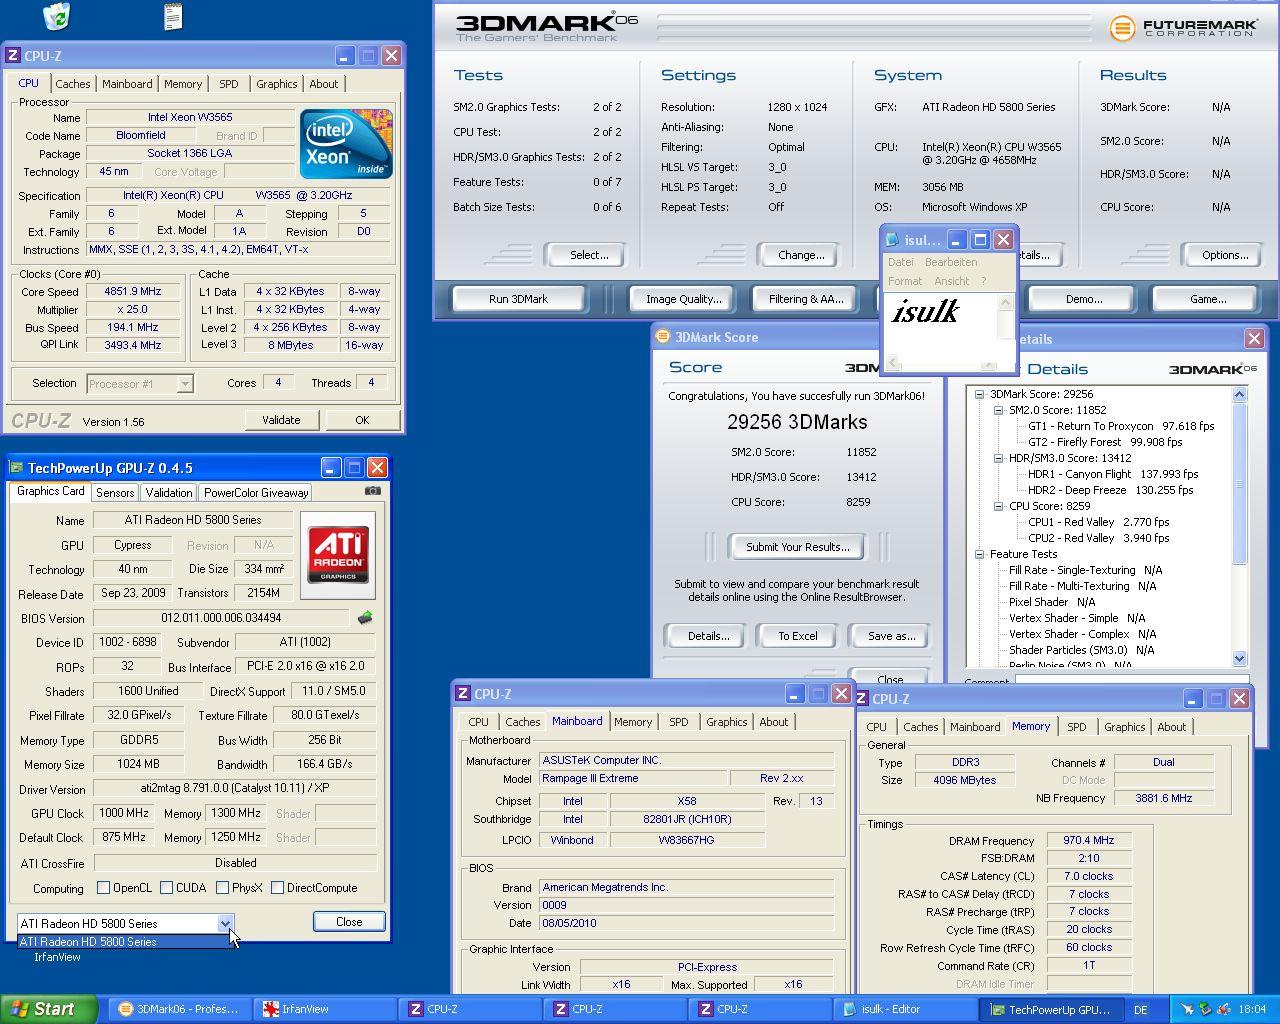Click Close button in GPU-Z
Image resolution: width=1280 pixels, height=1024 pixels.
point(349,922)
